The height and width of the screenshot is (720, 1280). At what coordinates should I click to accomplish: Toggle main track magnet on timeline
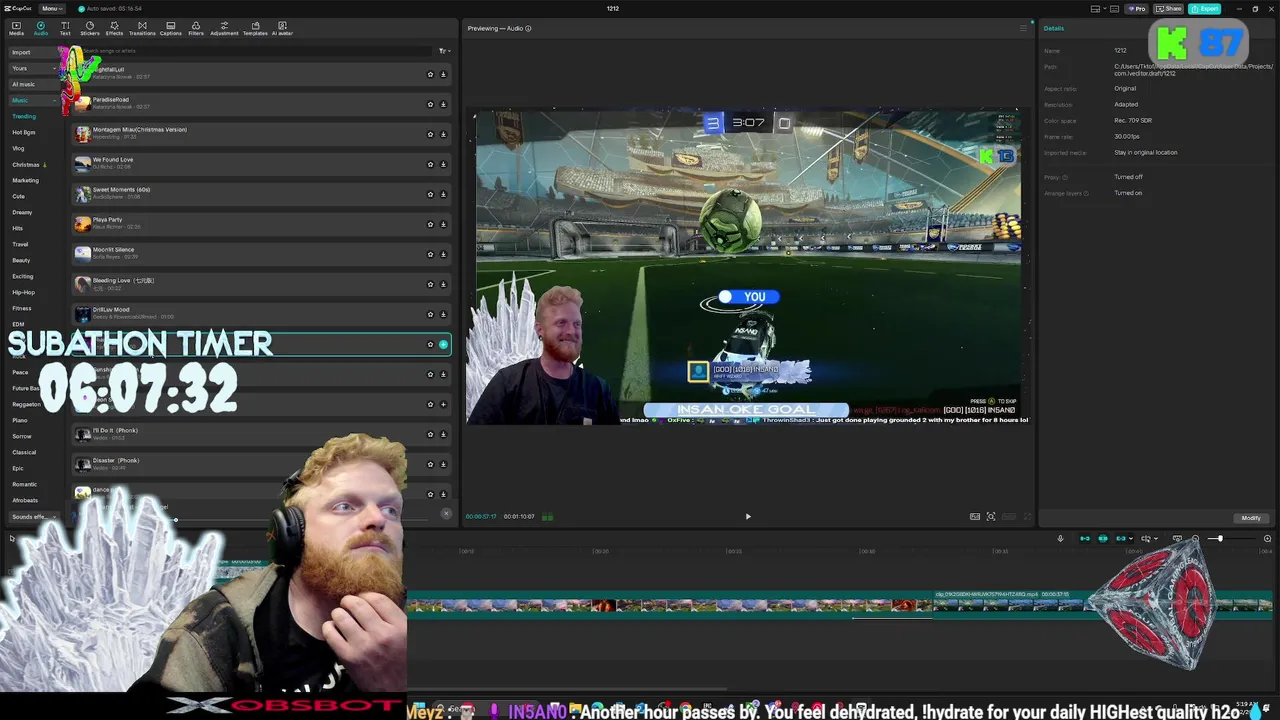pyautogui.click(x=1085, y=539)
